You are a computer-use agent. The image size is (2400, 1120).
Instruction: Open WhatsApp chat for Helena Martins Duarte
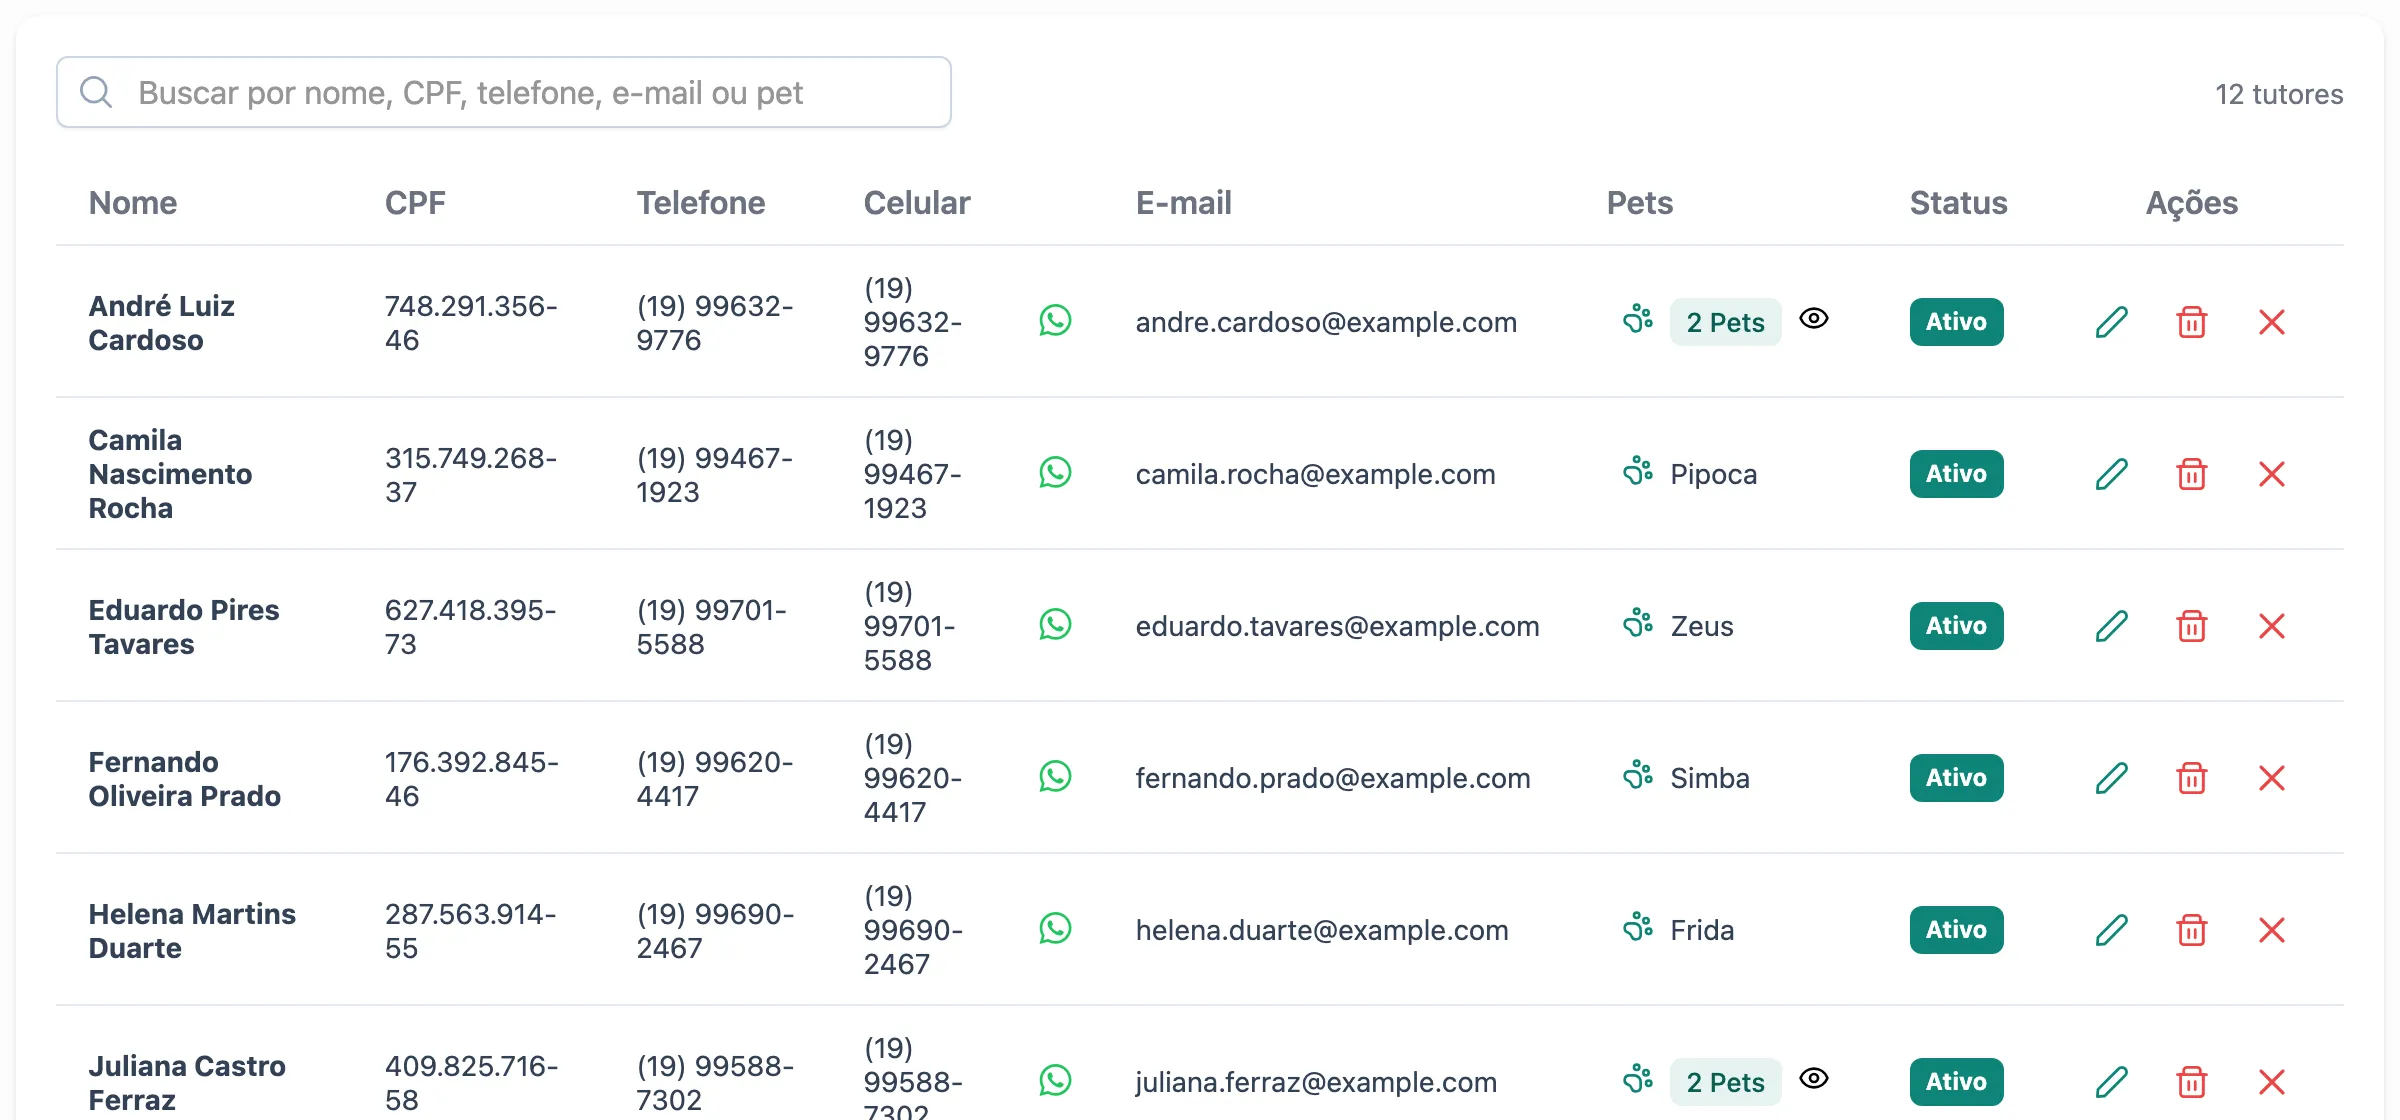(x=1055, y=929)
